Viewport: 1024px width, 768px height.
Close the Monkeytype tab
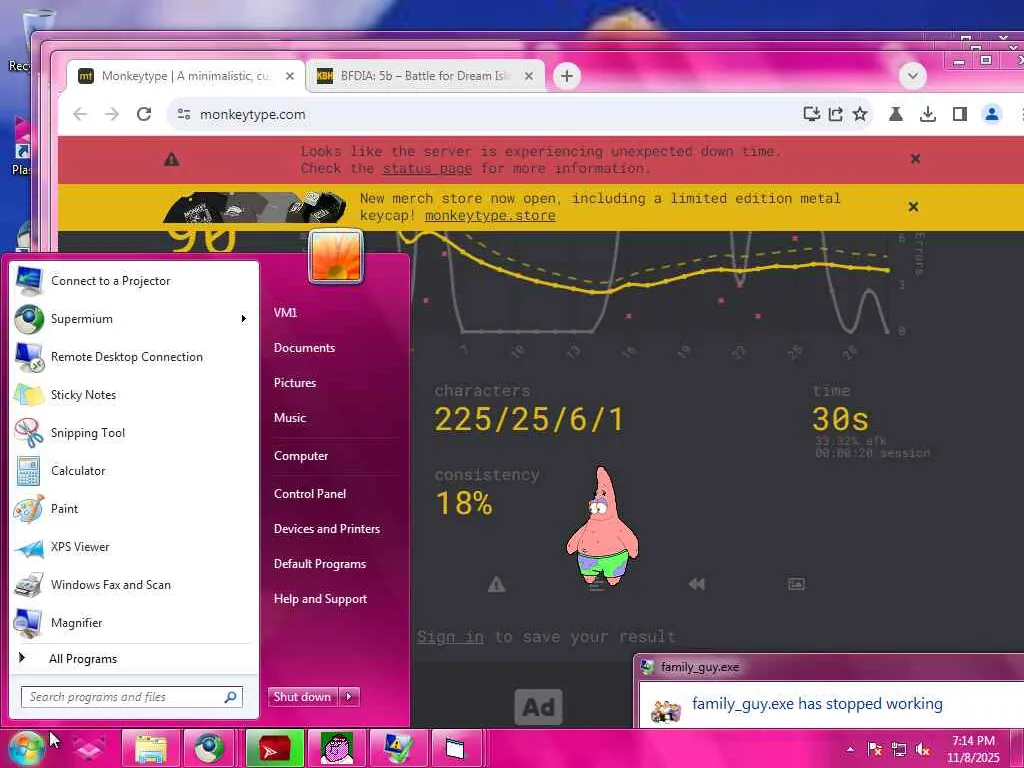tap(290, 76)
